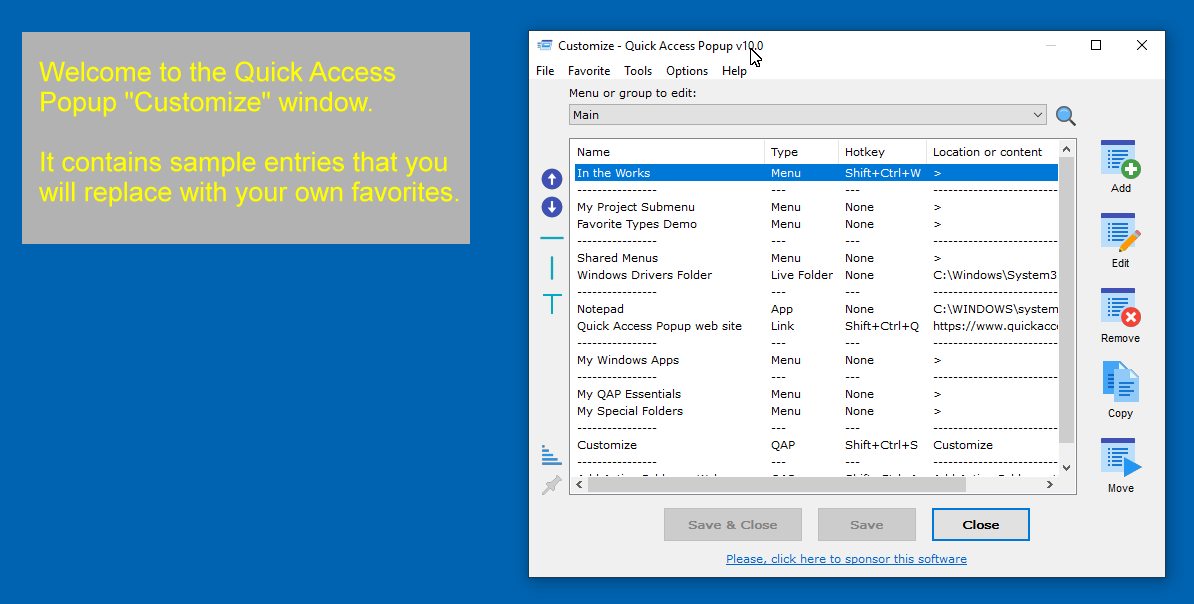This screenshot has width=1194, height=604.
Task: Expand the 'Menu or group to edit' dropdown
Action: (x=1037, y=115)
